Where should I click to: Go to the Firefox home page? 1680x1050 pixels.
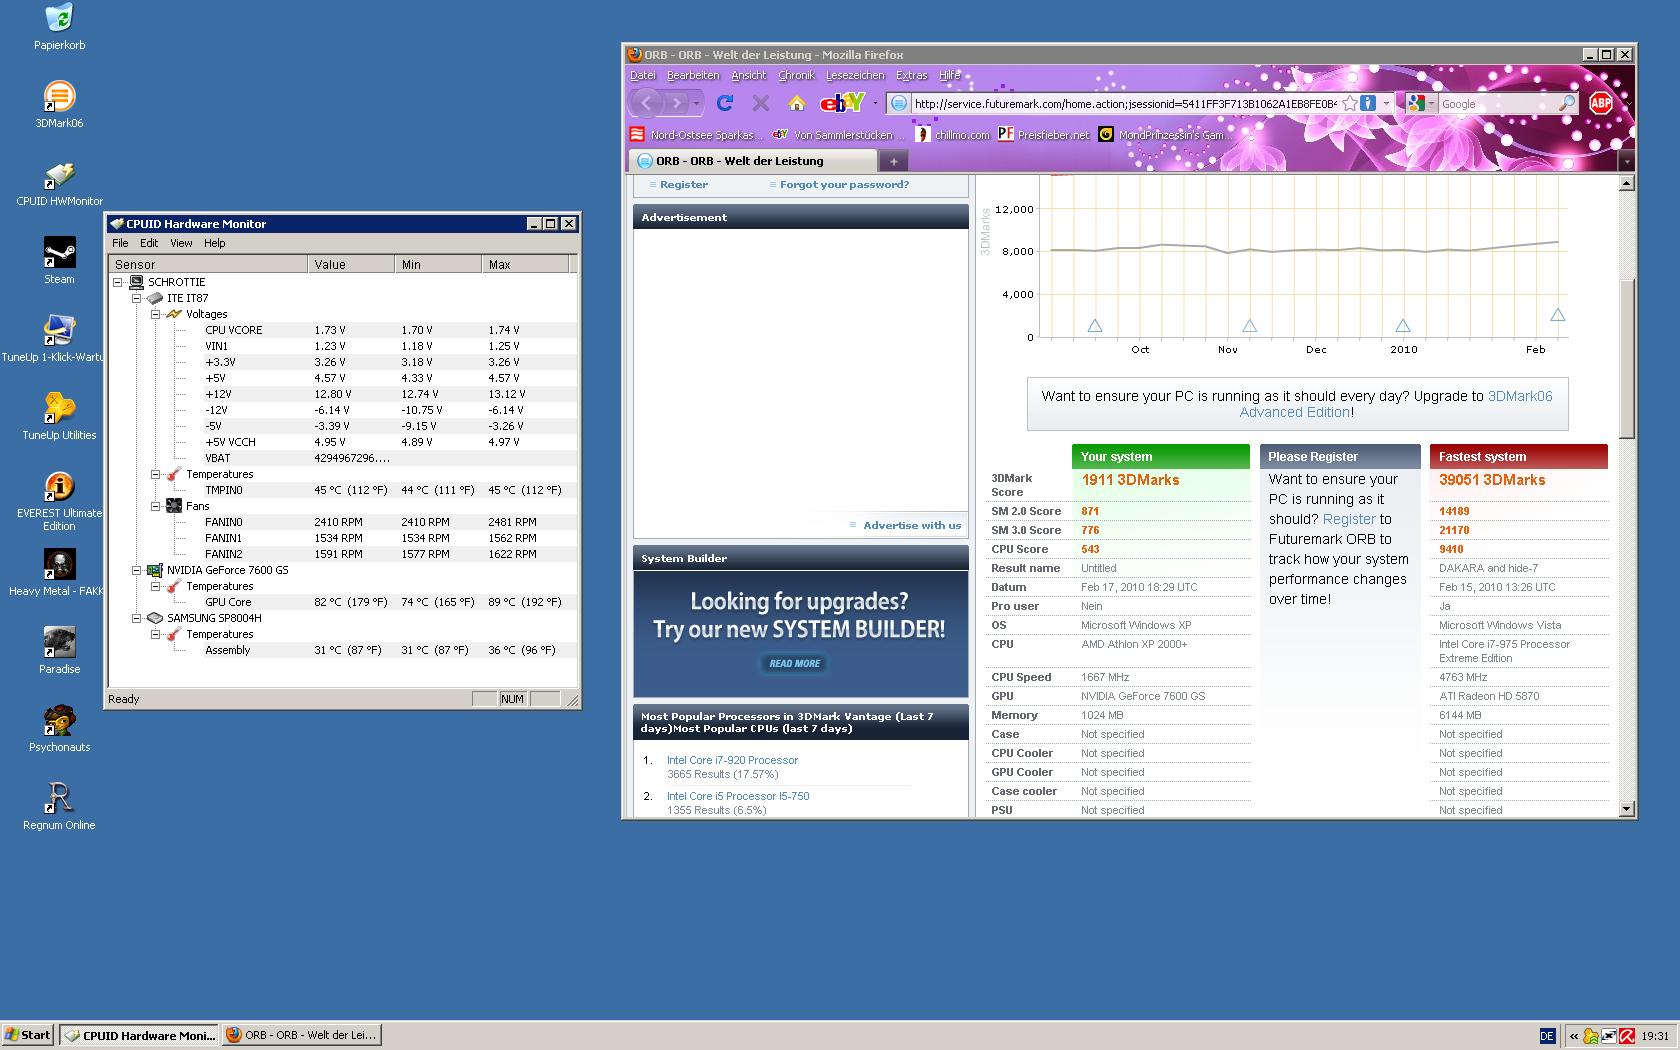click(x=797, y=103)
